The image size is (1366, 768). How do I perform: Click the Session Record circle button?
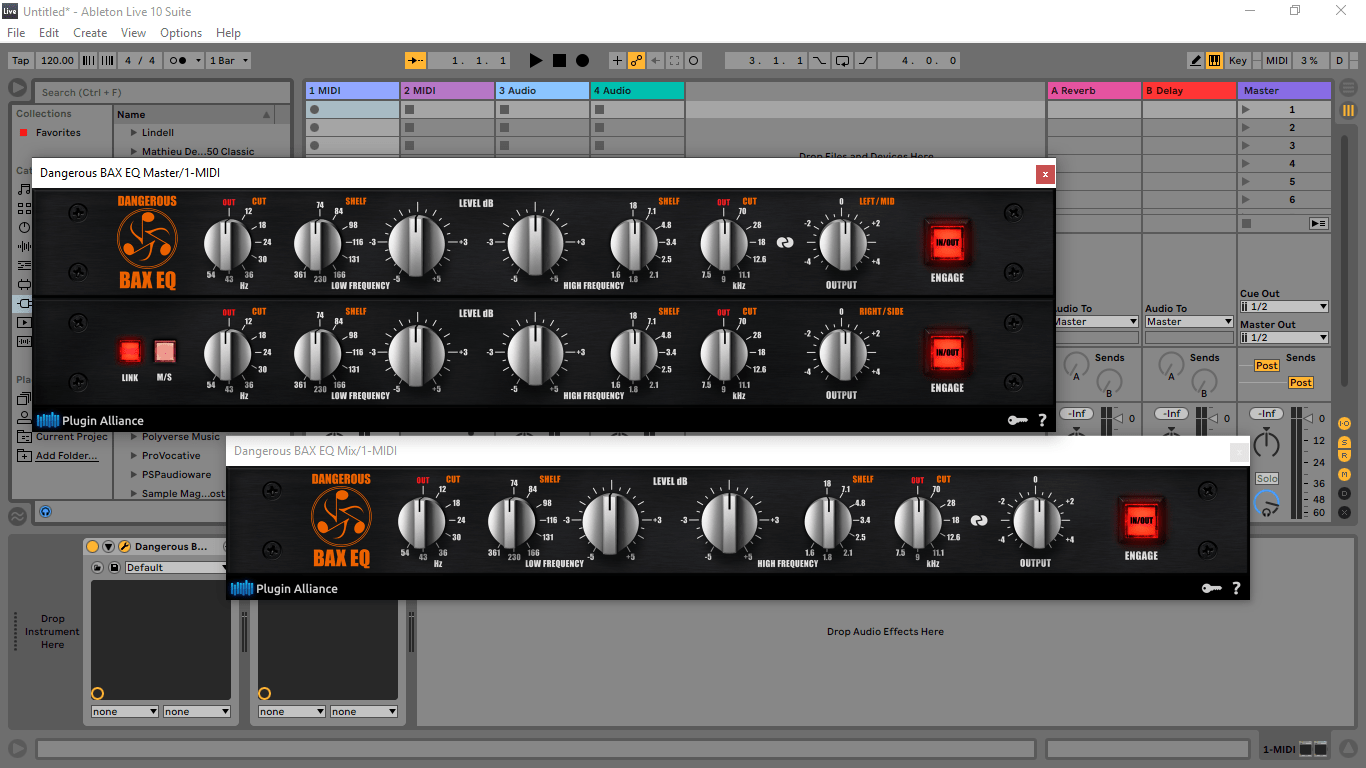pyautogui.click(x=694, y=61)
